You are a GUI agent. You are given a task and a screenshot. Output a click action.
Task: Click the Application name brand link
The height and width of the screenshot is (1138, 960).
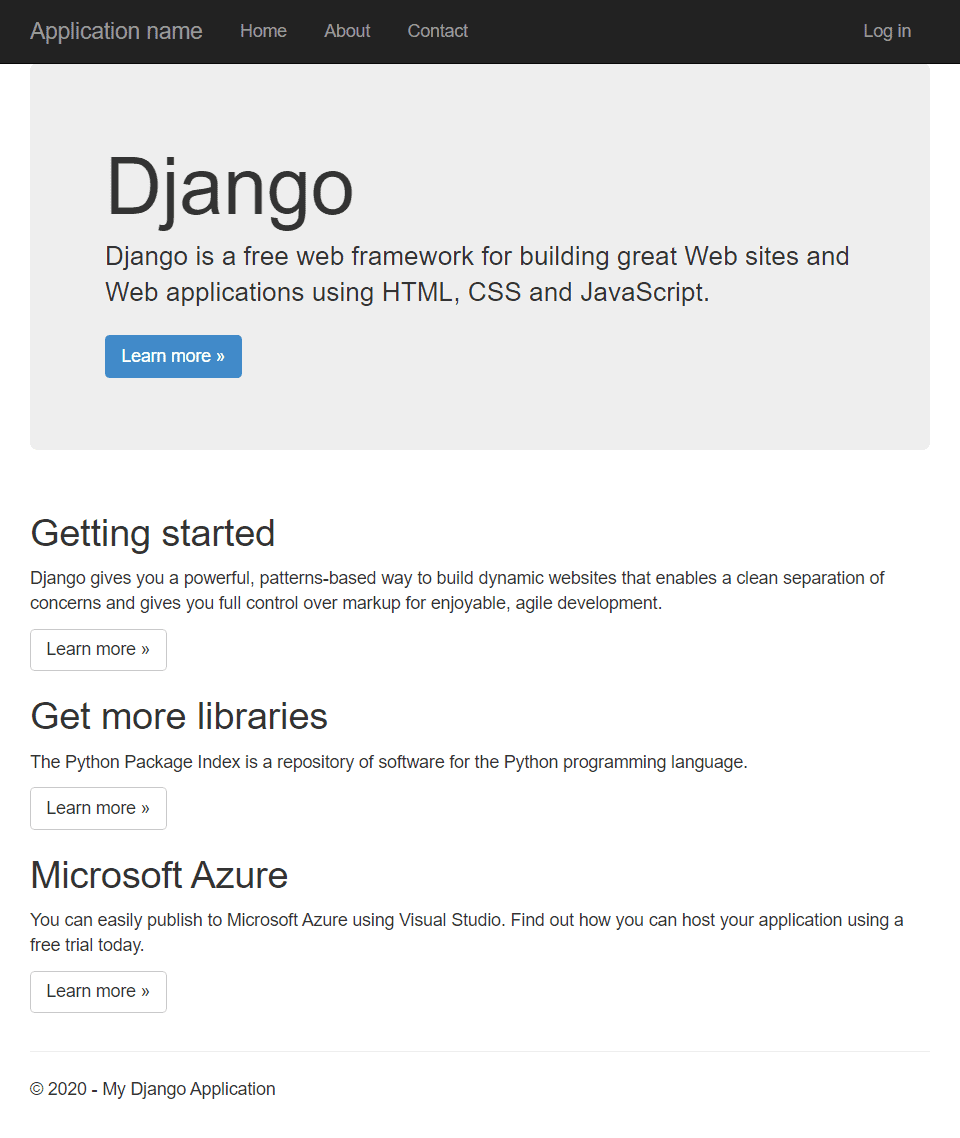(116, 31)
